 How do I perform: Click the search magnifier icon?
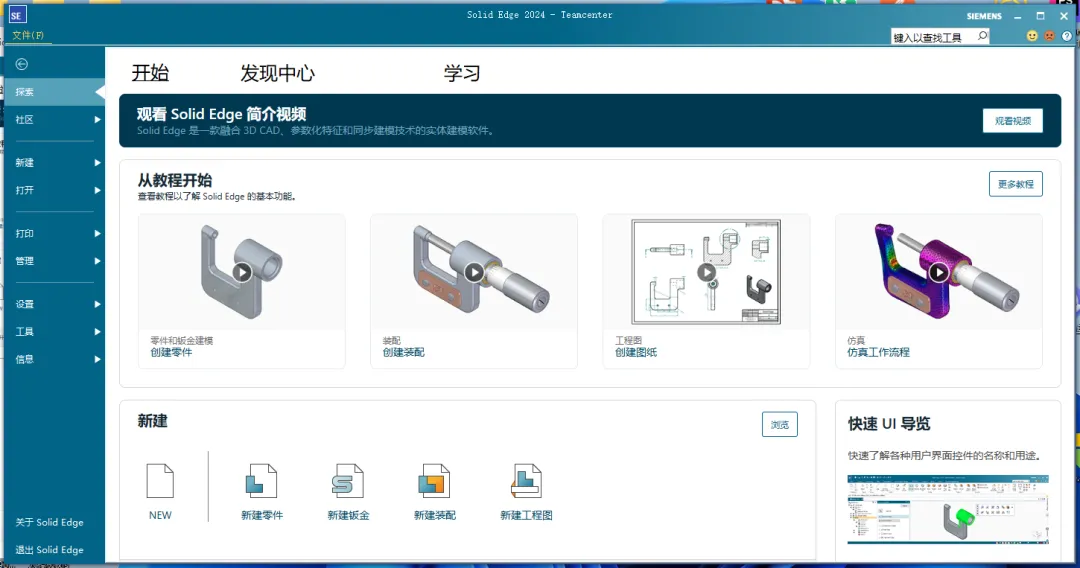[982, 36]
